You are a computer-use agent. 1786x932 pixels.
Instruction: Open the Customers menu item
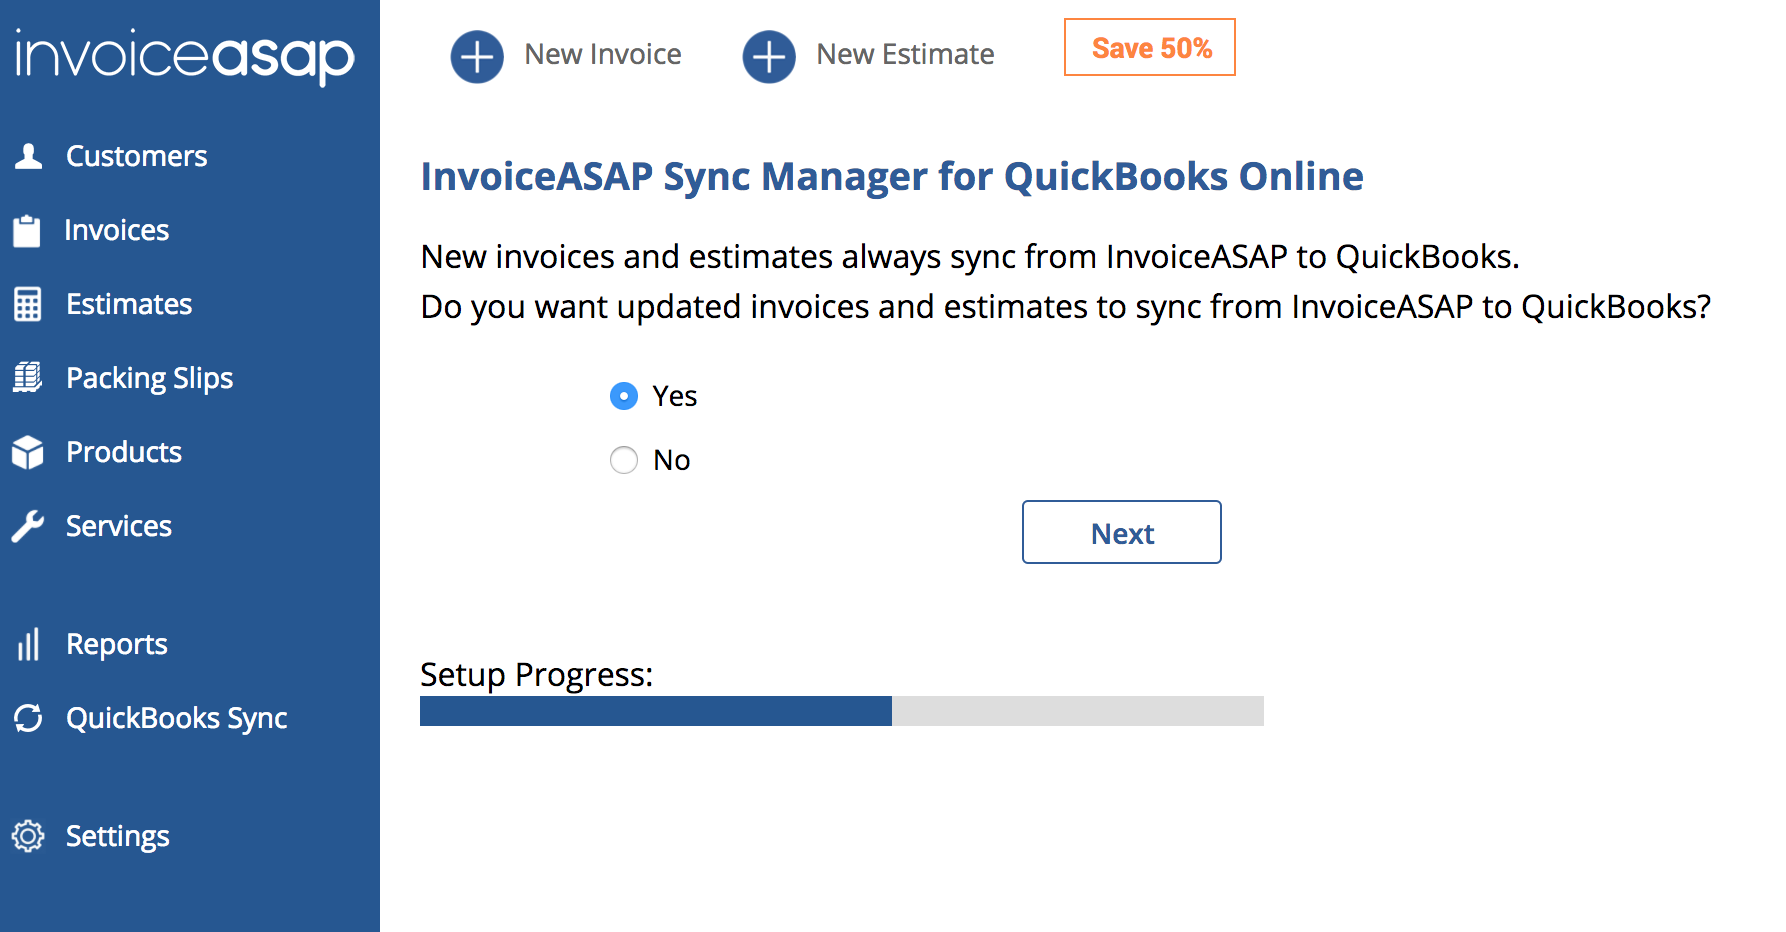coord(136,156)
